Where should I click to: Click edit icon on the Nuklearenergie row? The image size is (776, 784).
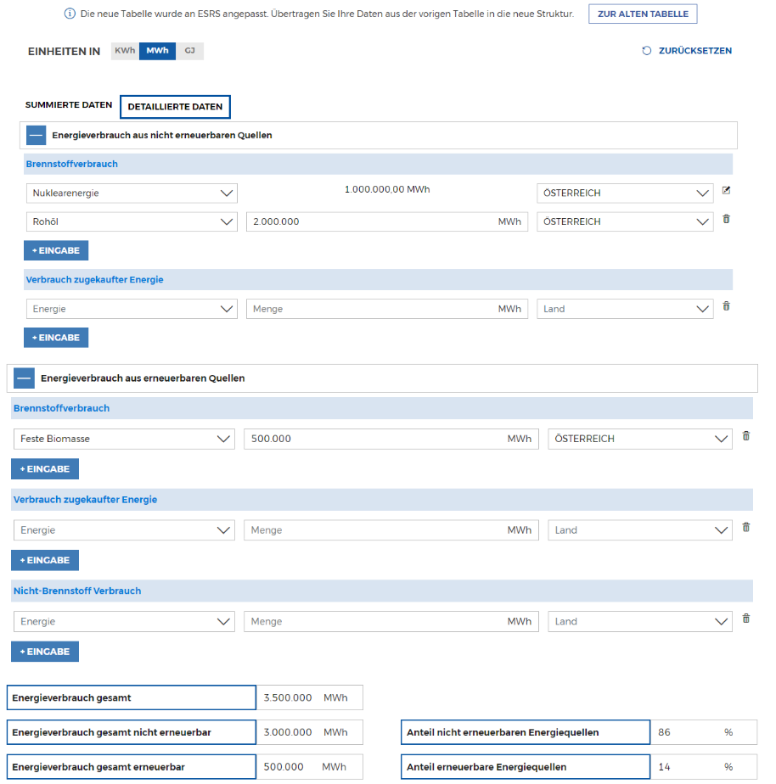pos(726,190)
